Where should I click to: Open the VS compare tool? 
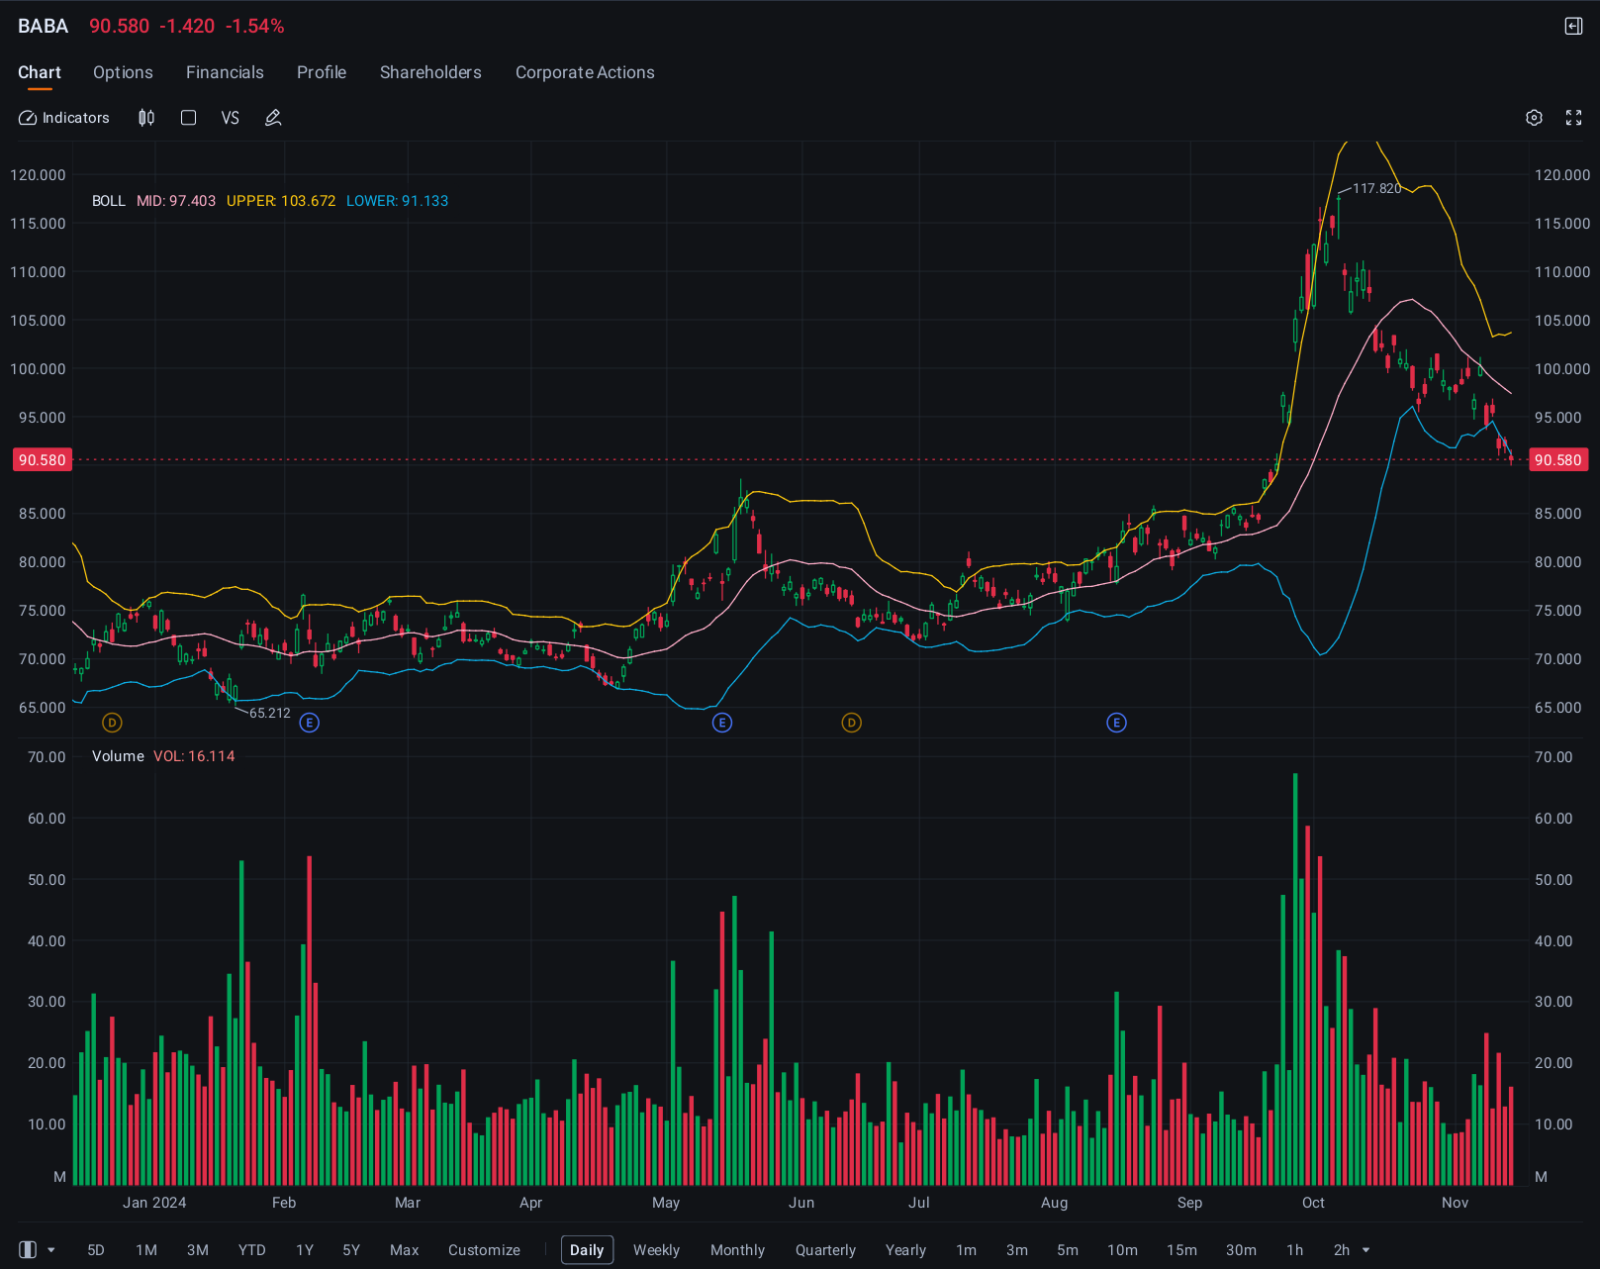230,118
